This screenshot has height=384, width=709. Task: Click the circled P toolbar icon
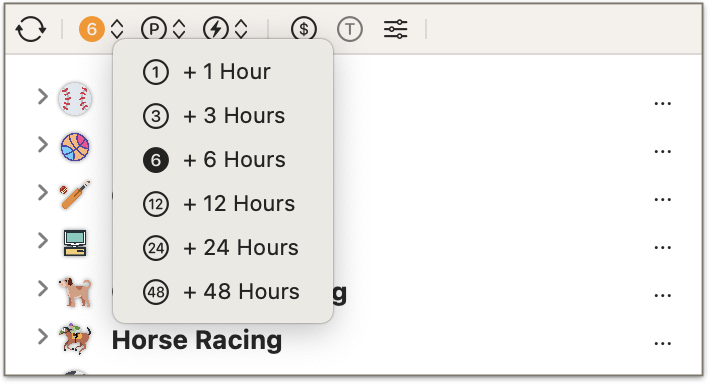tap(154, 29)
